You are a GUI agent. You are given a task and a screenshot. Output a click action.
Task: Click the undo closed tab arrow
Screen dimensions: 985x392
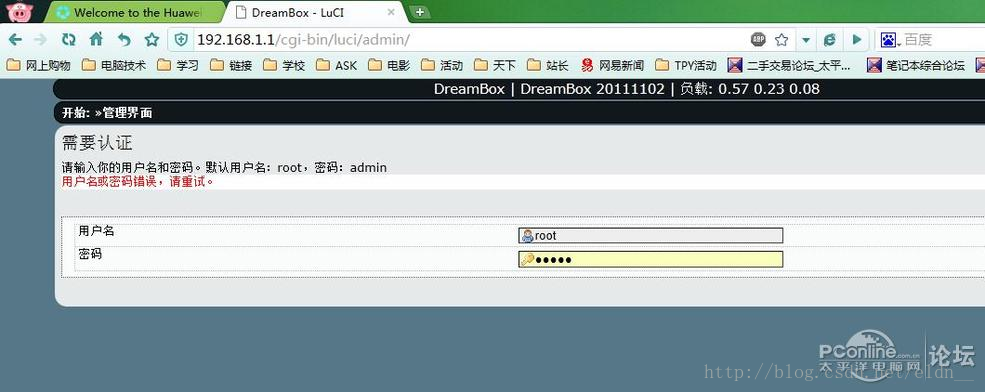124,40
